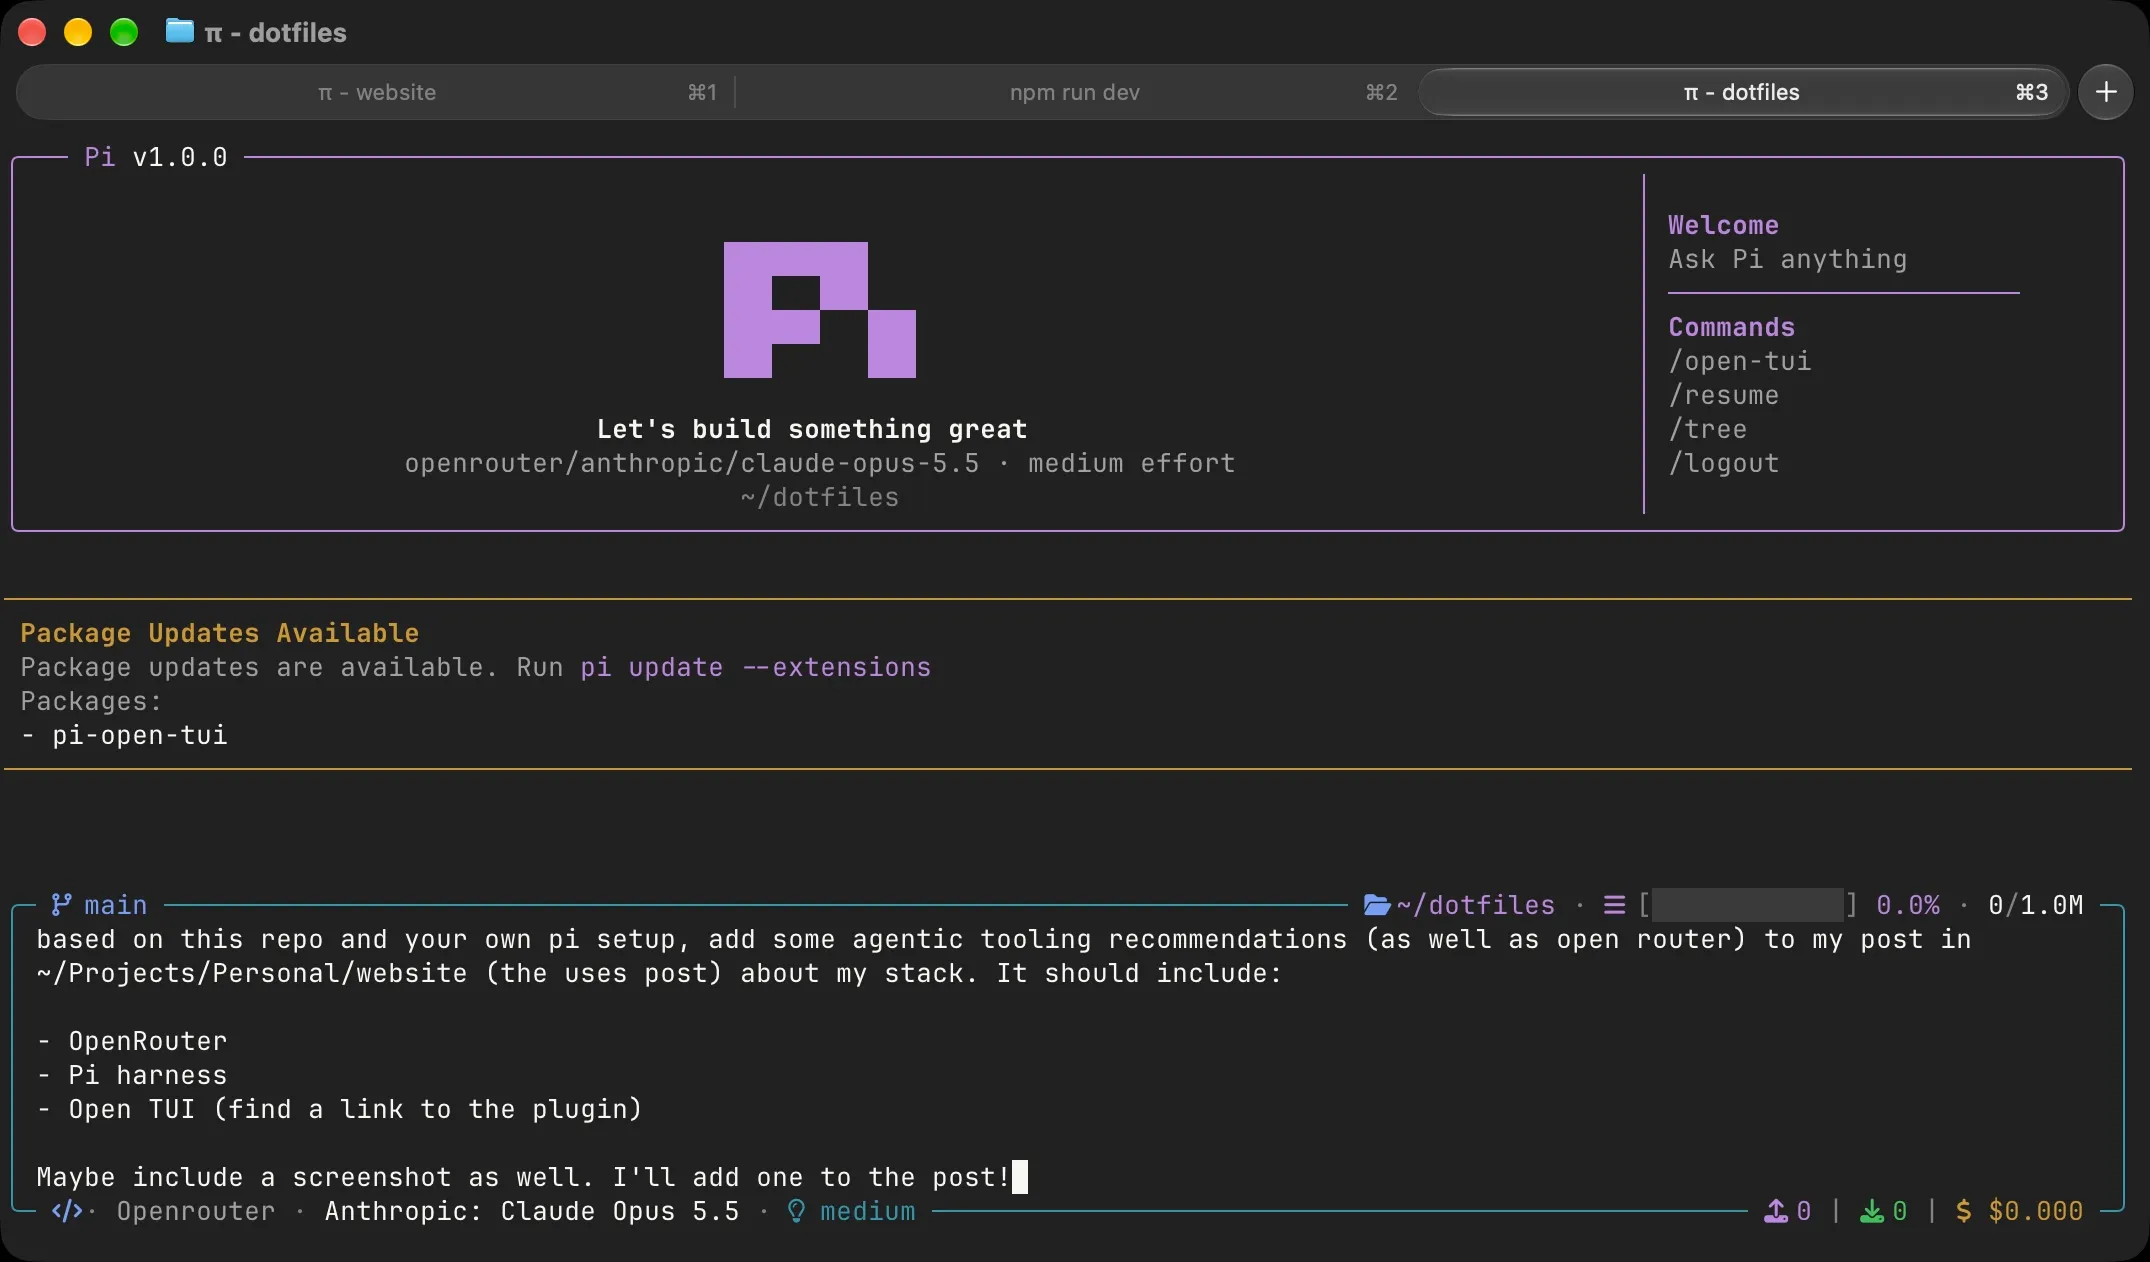This screenshot has height=1262, width=2150.
Task: Click the download tokens icon
Action: [1871, 1211]
